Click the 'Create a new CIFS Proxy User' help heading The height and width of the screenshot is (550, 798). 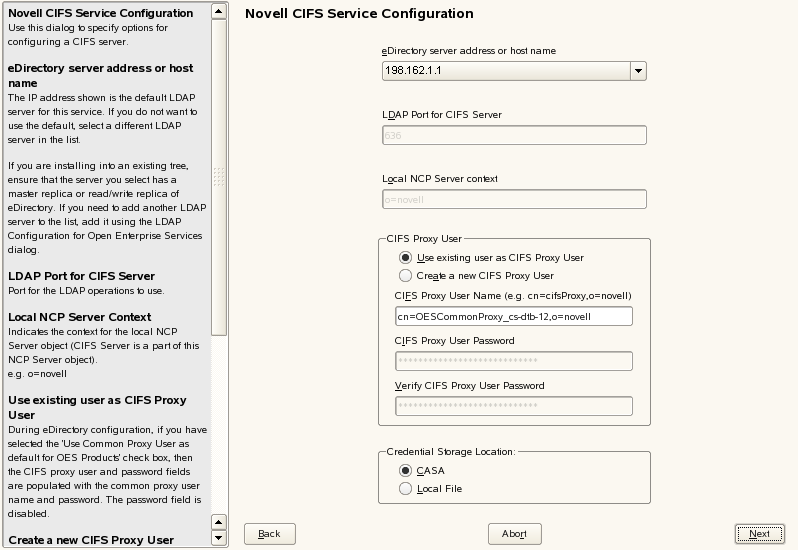(x=91, y=540)
